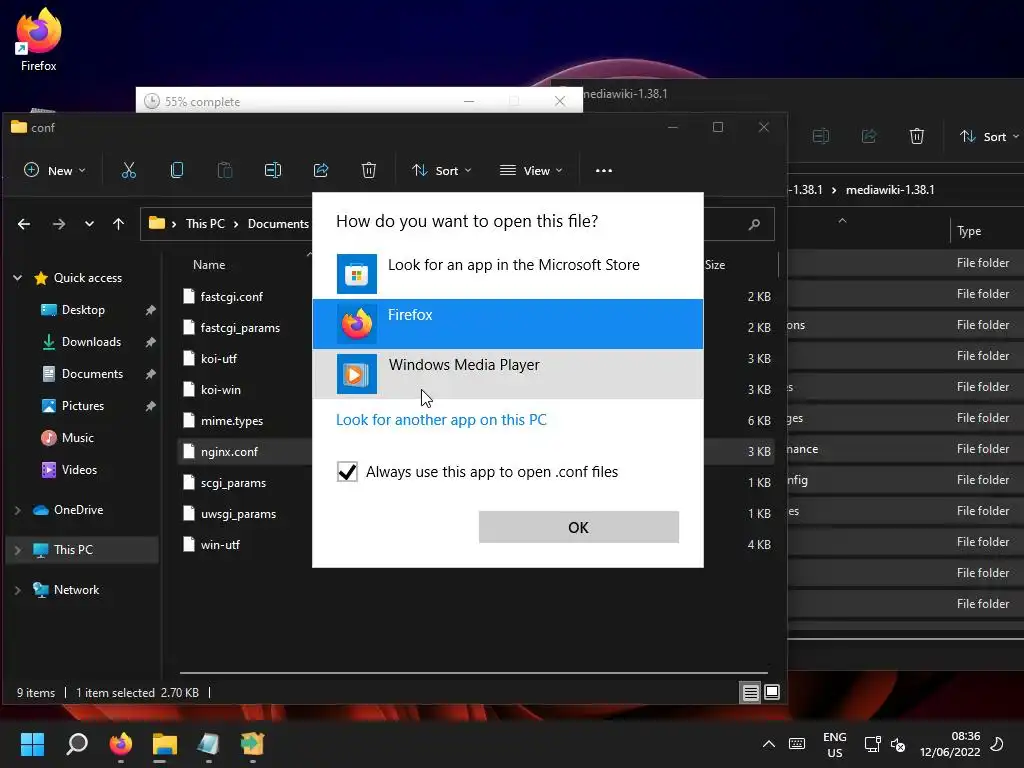Click the horizontal scrollbar in conf file list
The height and width of the screenshot is (768, 1024).
(473, 672)
